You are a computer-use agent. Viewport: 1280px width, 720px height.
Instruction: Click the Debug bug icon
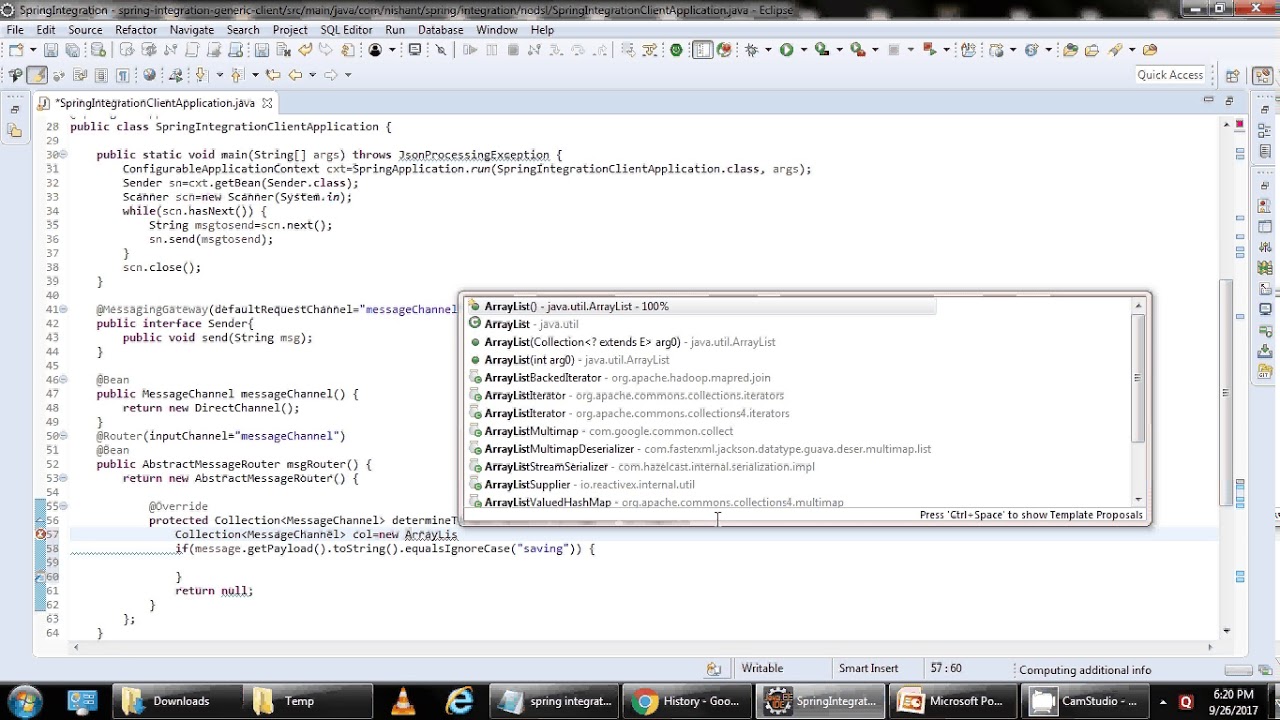[x=751, y=50]
